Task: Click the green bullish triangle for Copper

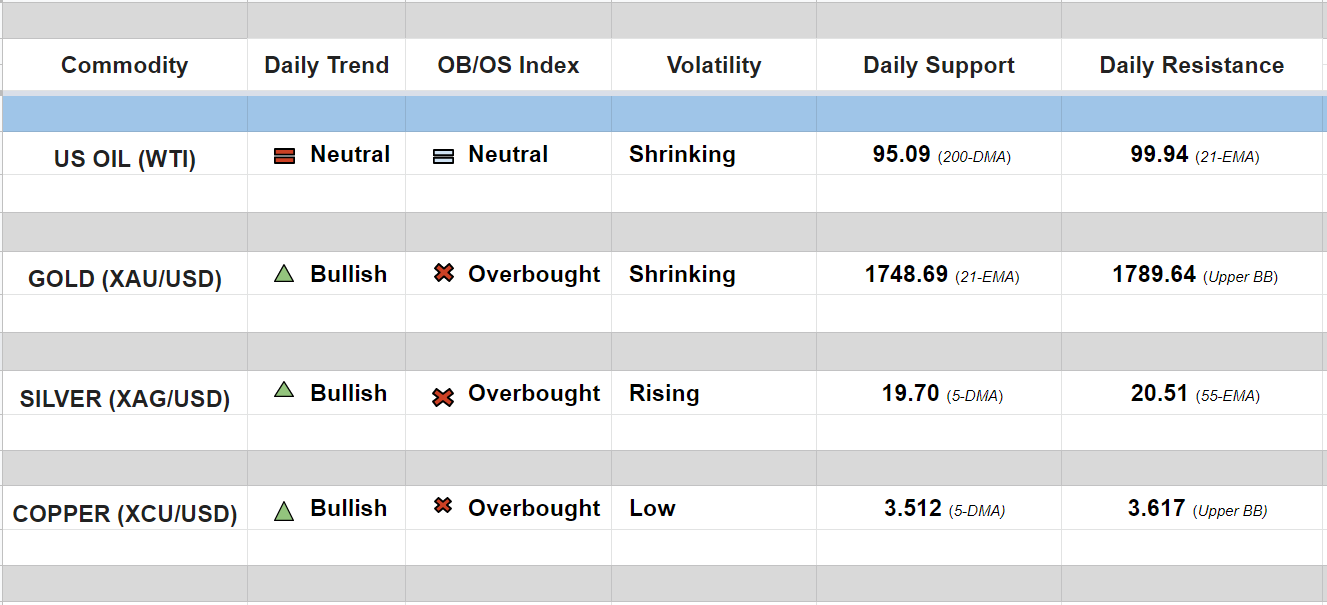Action: 284,511
